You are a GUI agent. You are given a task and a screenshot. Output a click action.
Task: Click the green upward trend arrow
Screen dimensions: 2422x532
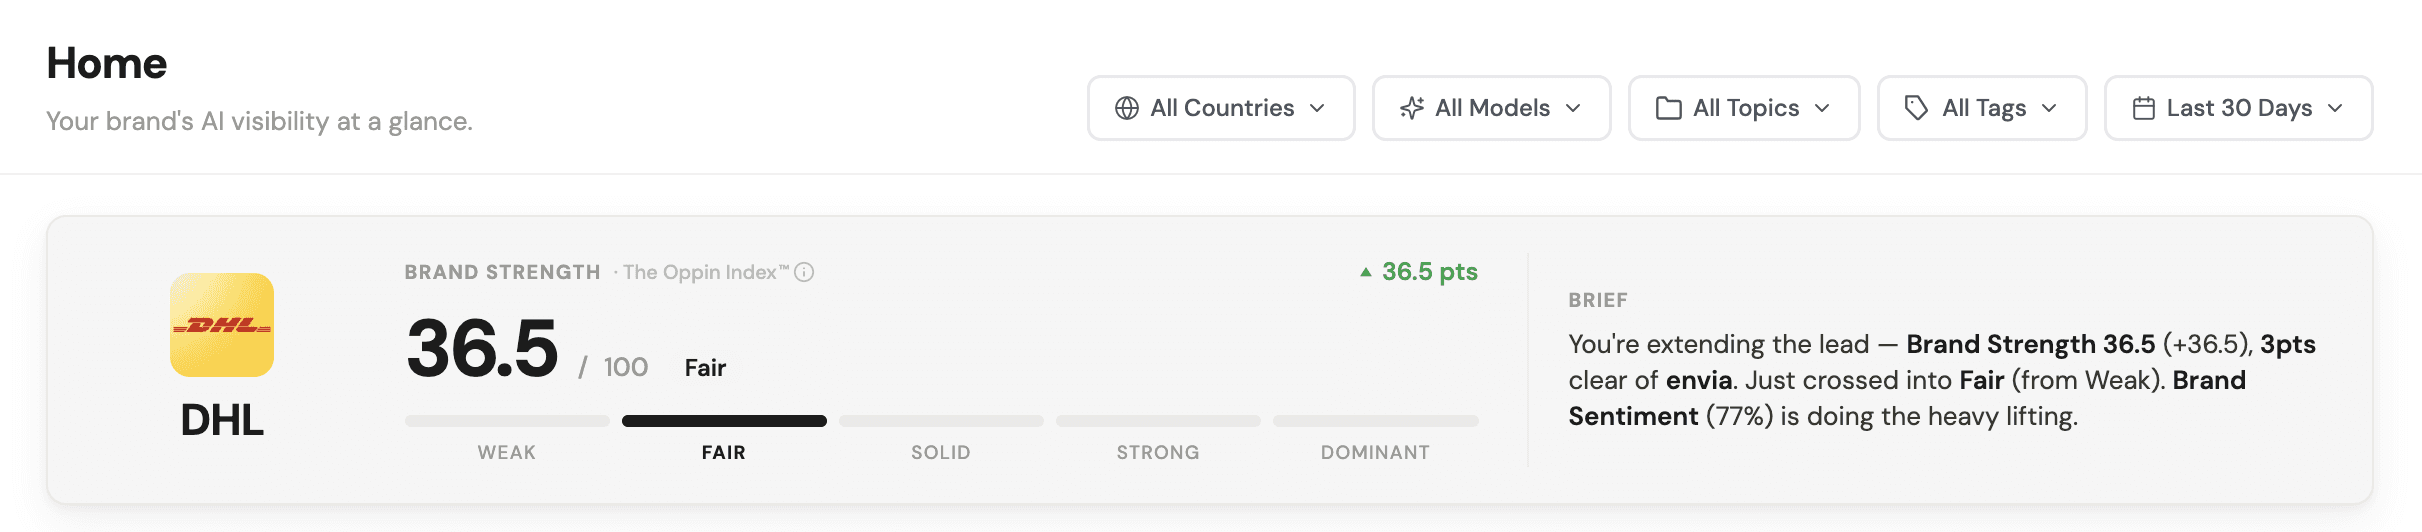(1366, 272)
